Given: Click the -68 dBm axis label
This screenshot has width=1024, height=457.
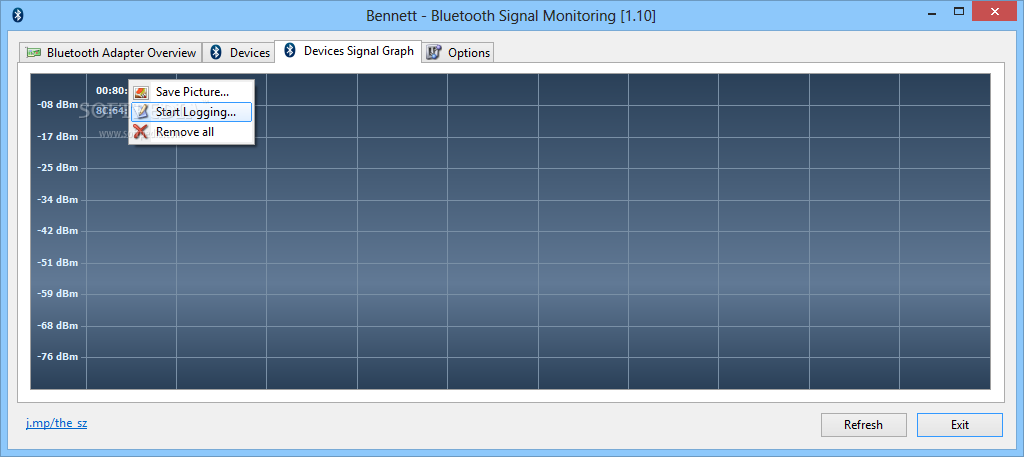Looking at the screenshot, I should (57, 325).
